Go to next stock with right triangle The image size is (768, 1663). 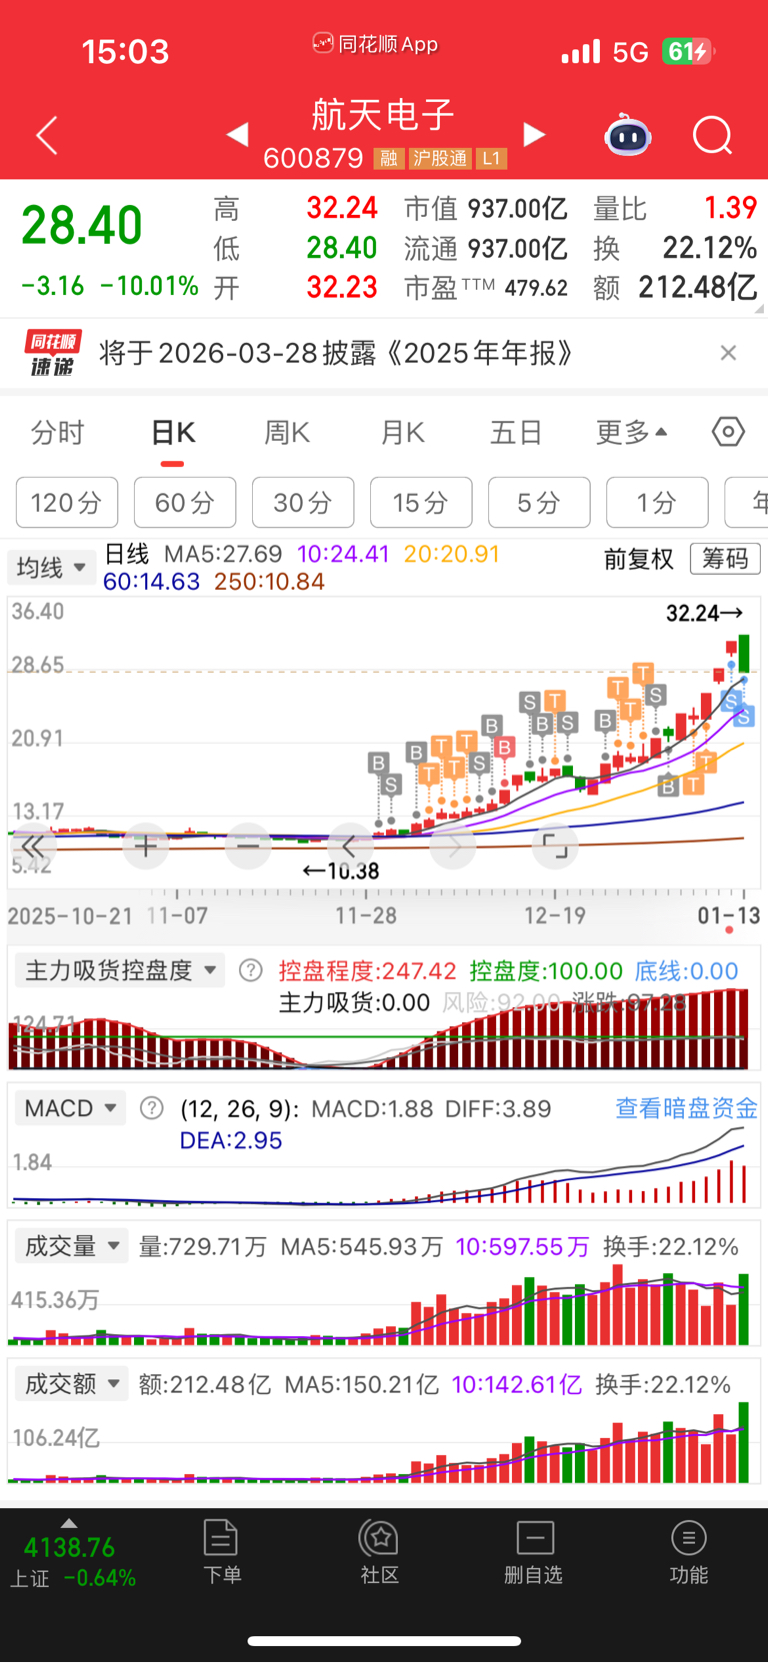[x=535, y=135]
